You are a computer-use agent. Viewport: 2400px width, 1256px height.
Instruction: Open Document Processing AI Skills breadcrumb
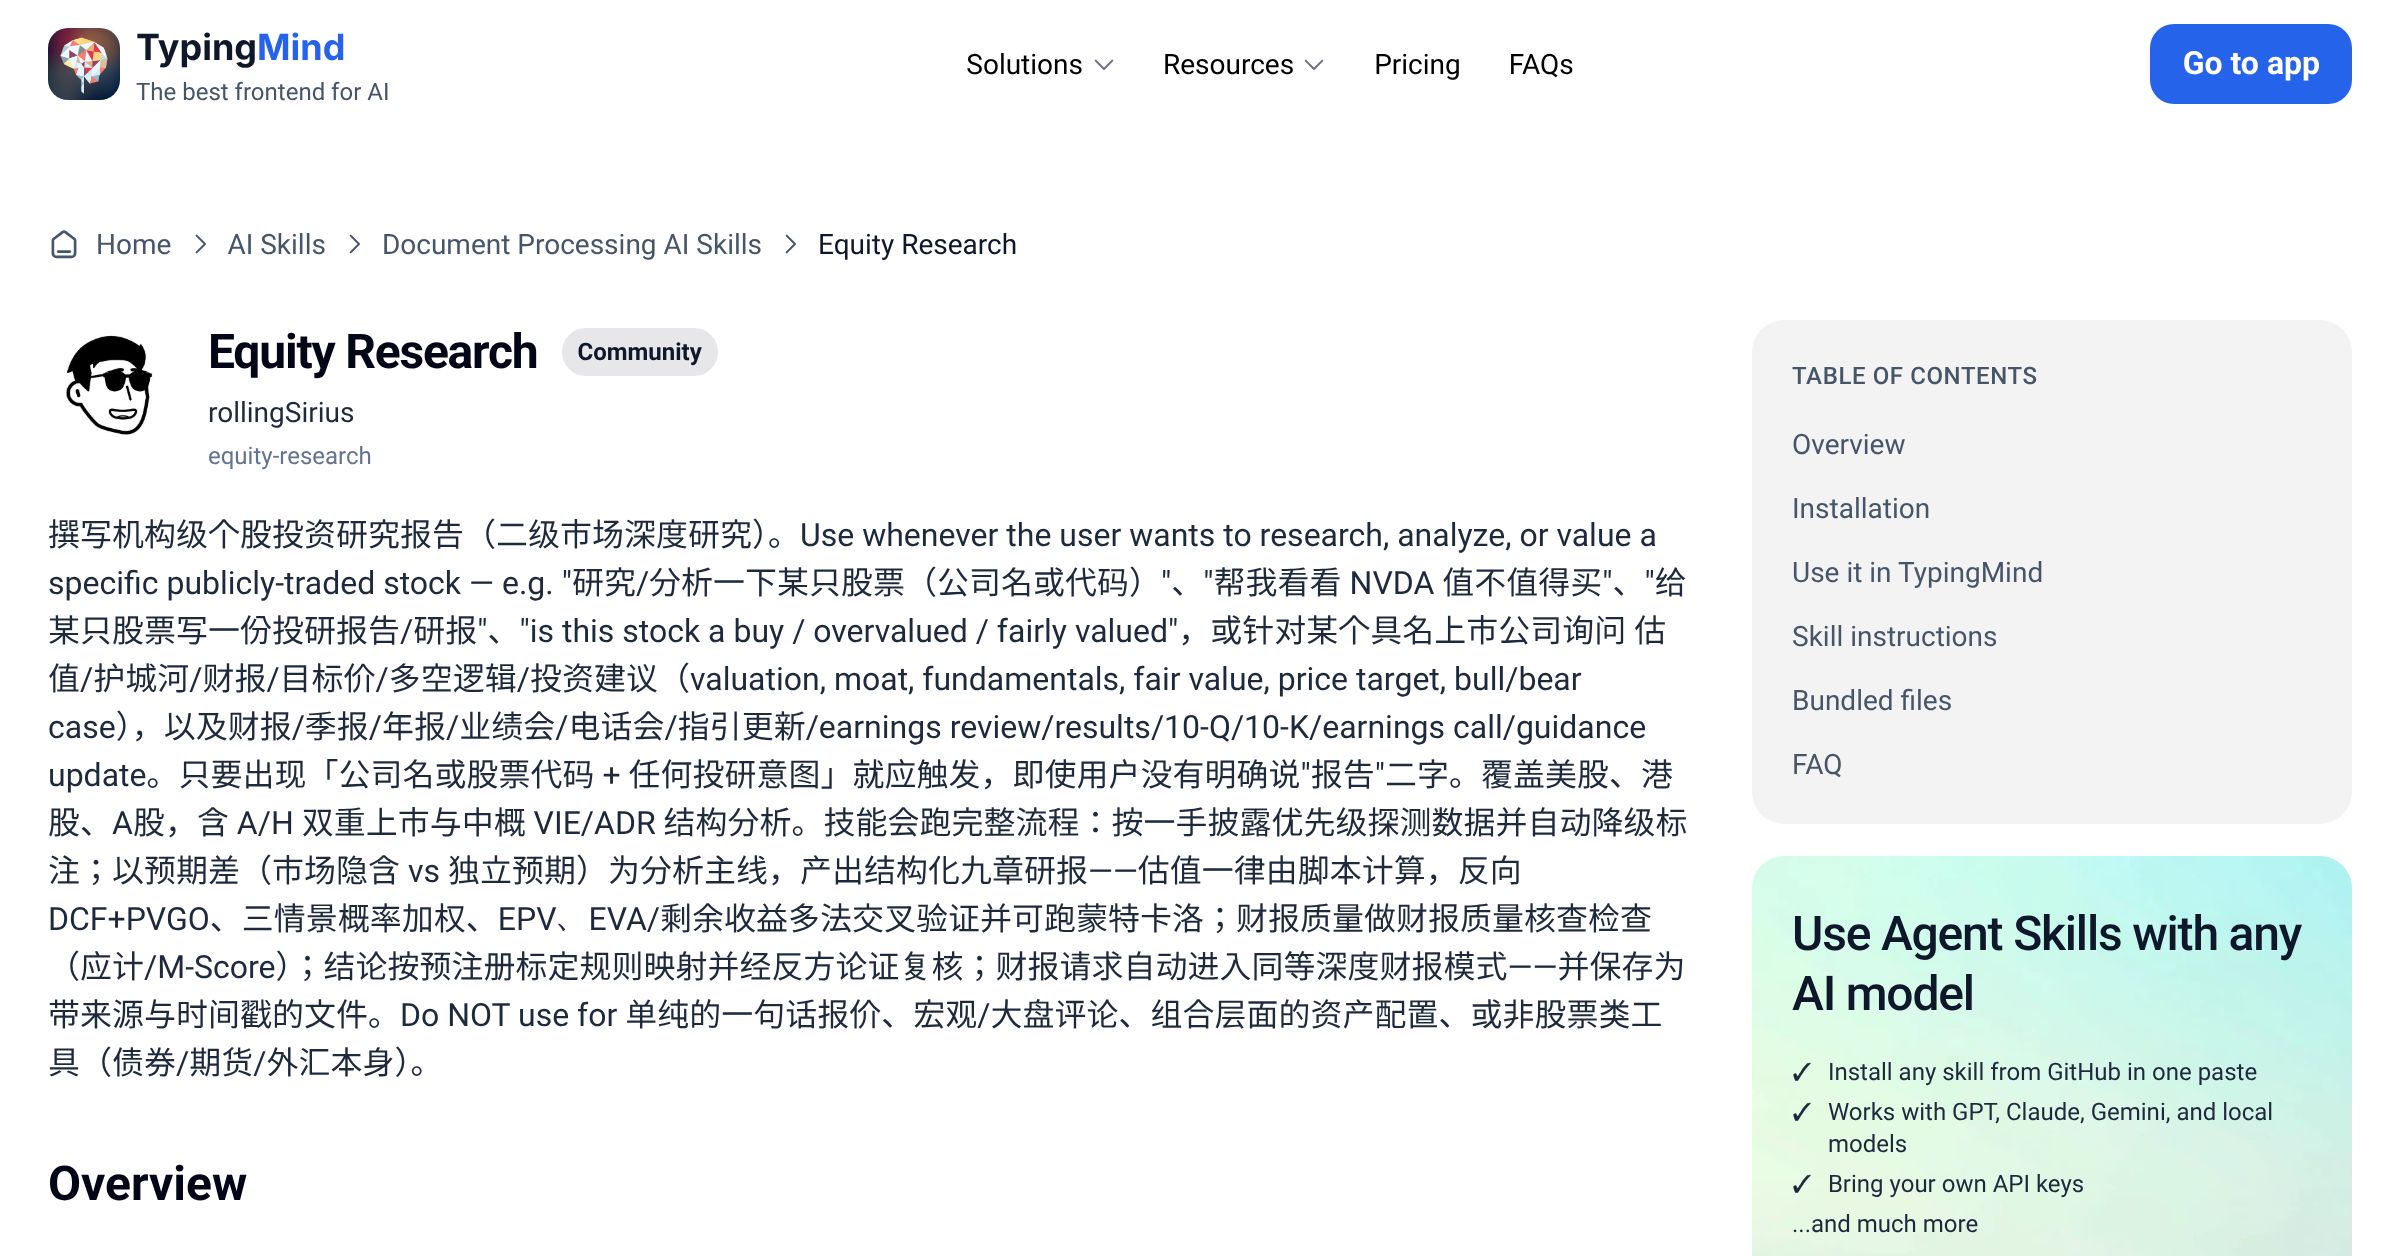point(571,245)
